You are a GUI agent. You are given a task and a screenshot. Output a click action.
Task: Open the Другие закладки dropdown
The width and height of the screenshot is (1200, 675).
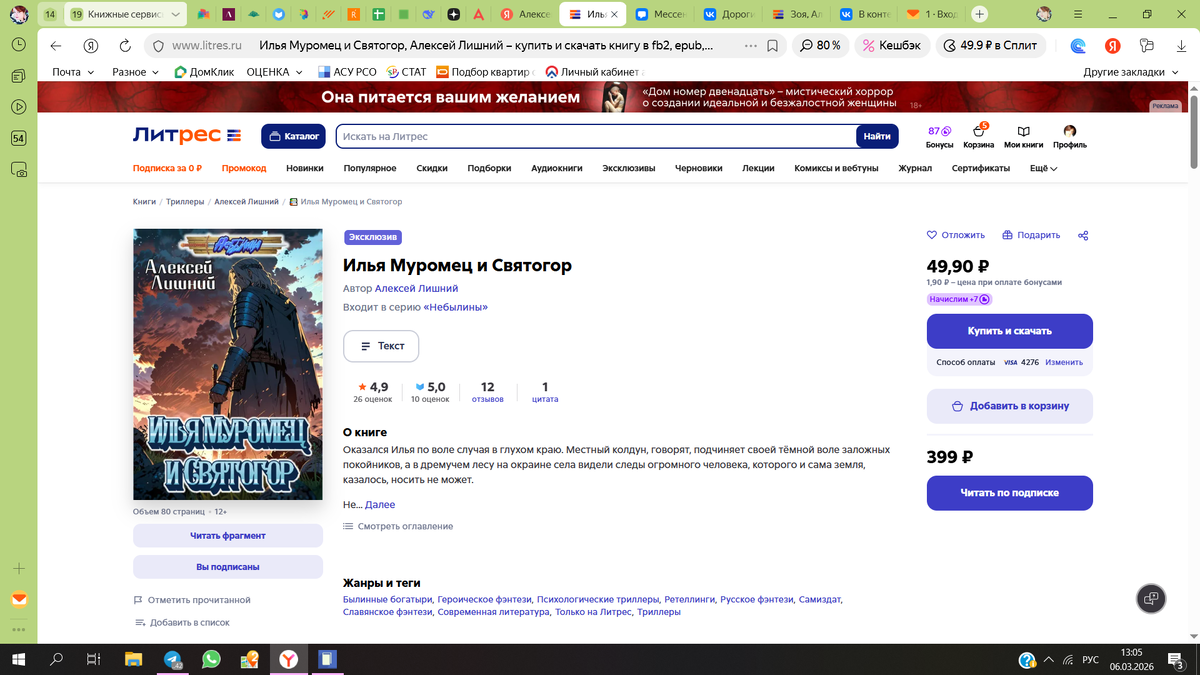tap(1131, 72)
